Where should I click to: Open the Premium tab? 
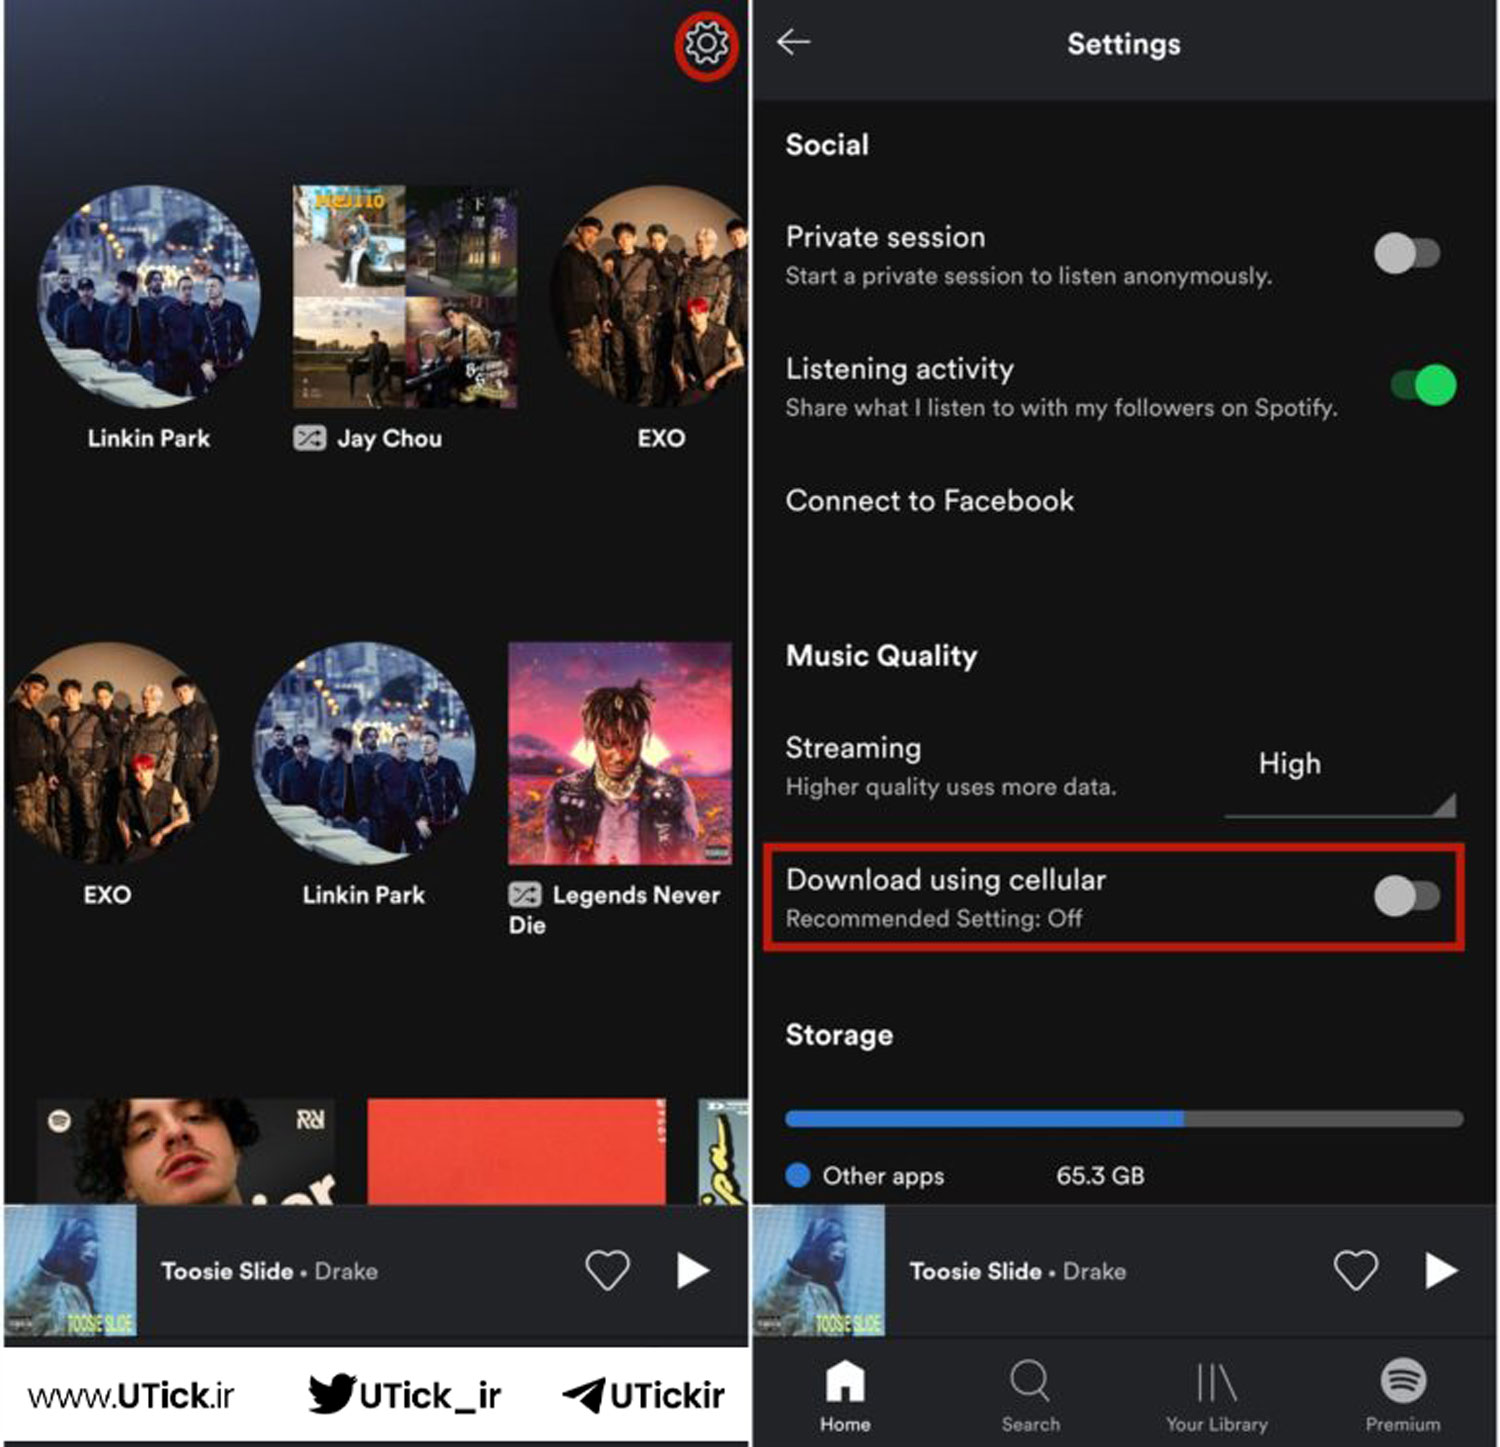point(1403,1396)
